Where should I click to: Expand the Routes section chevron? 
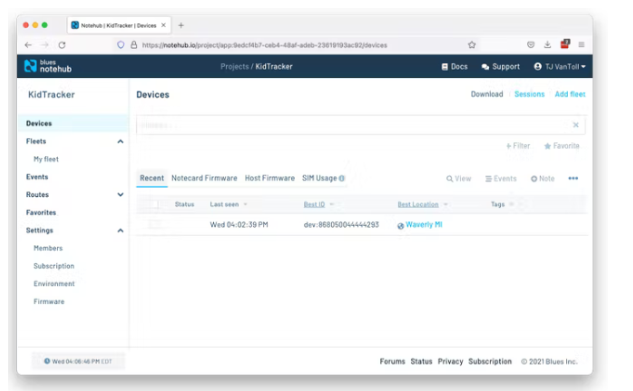pyautogui.click(x=120, y=194)
